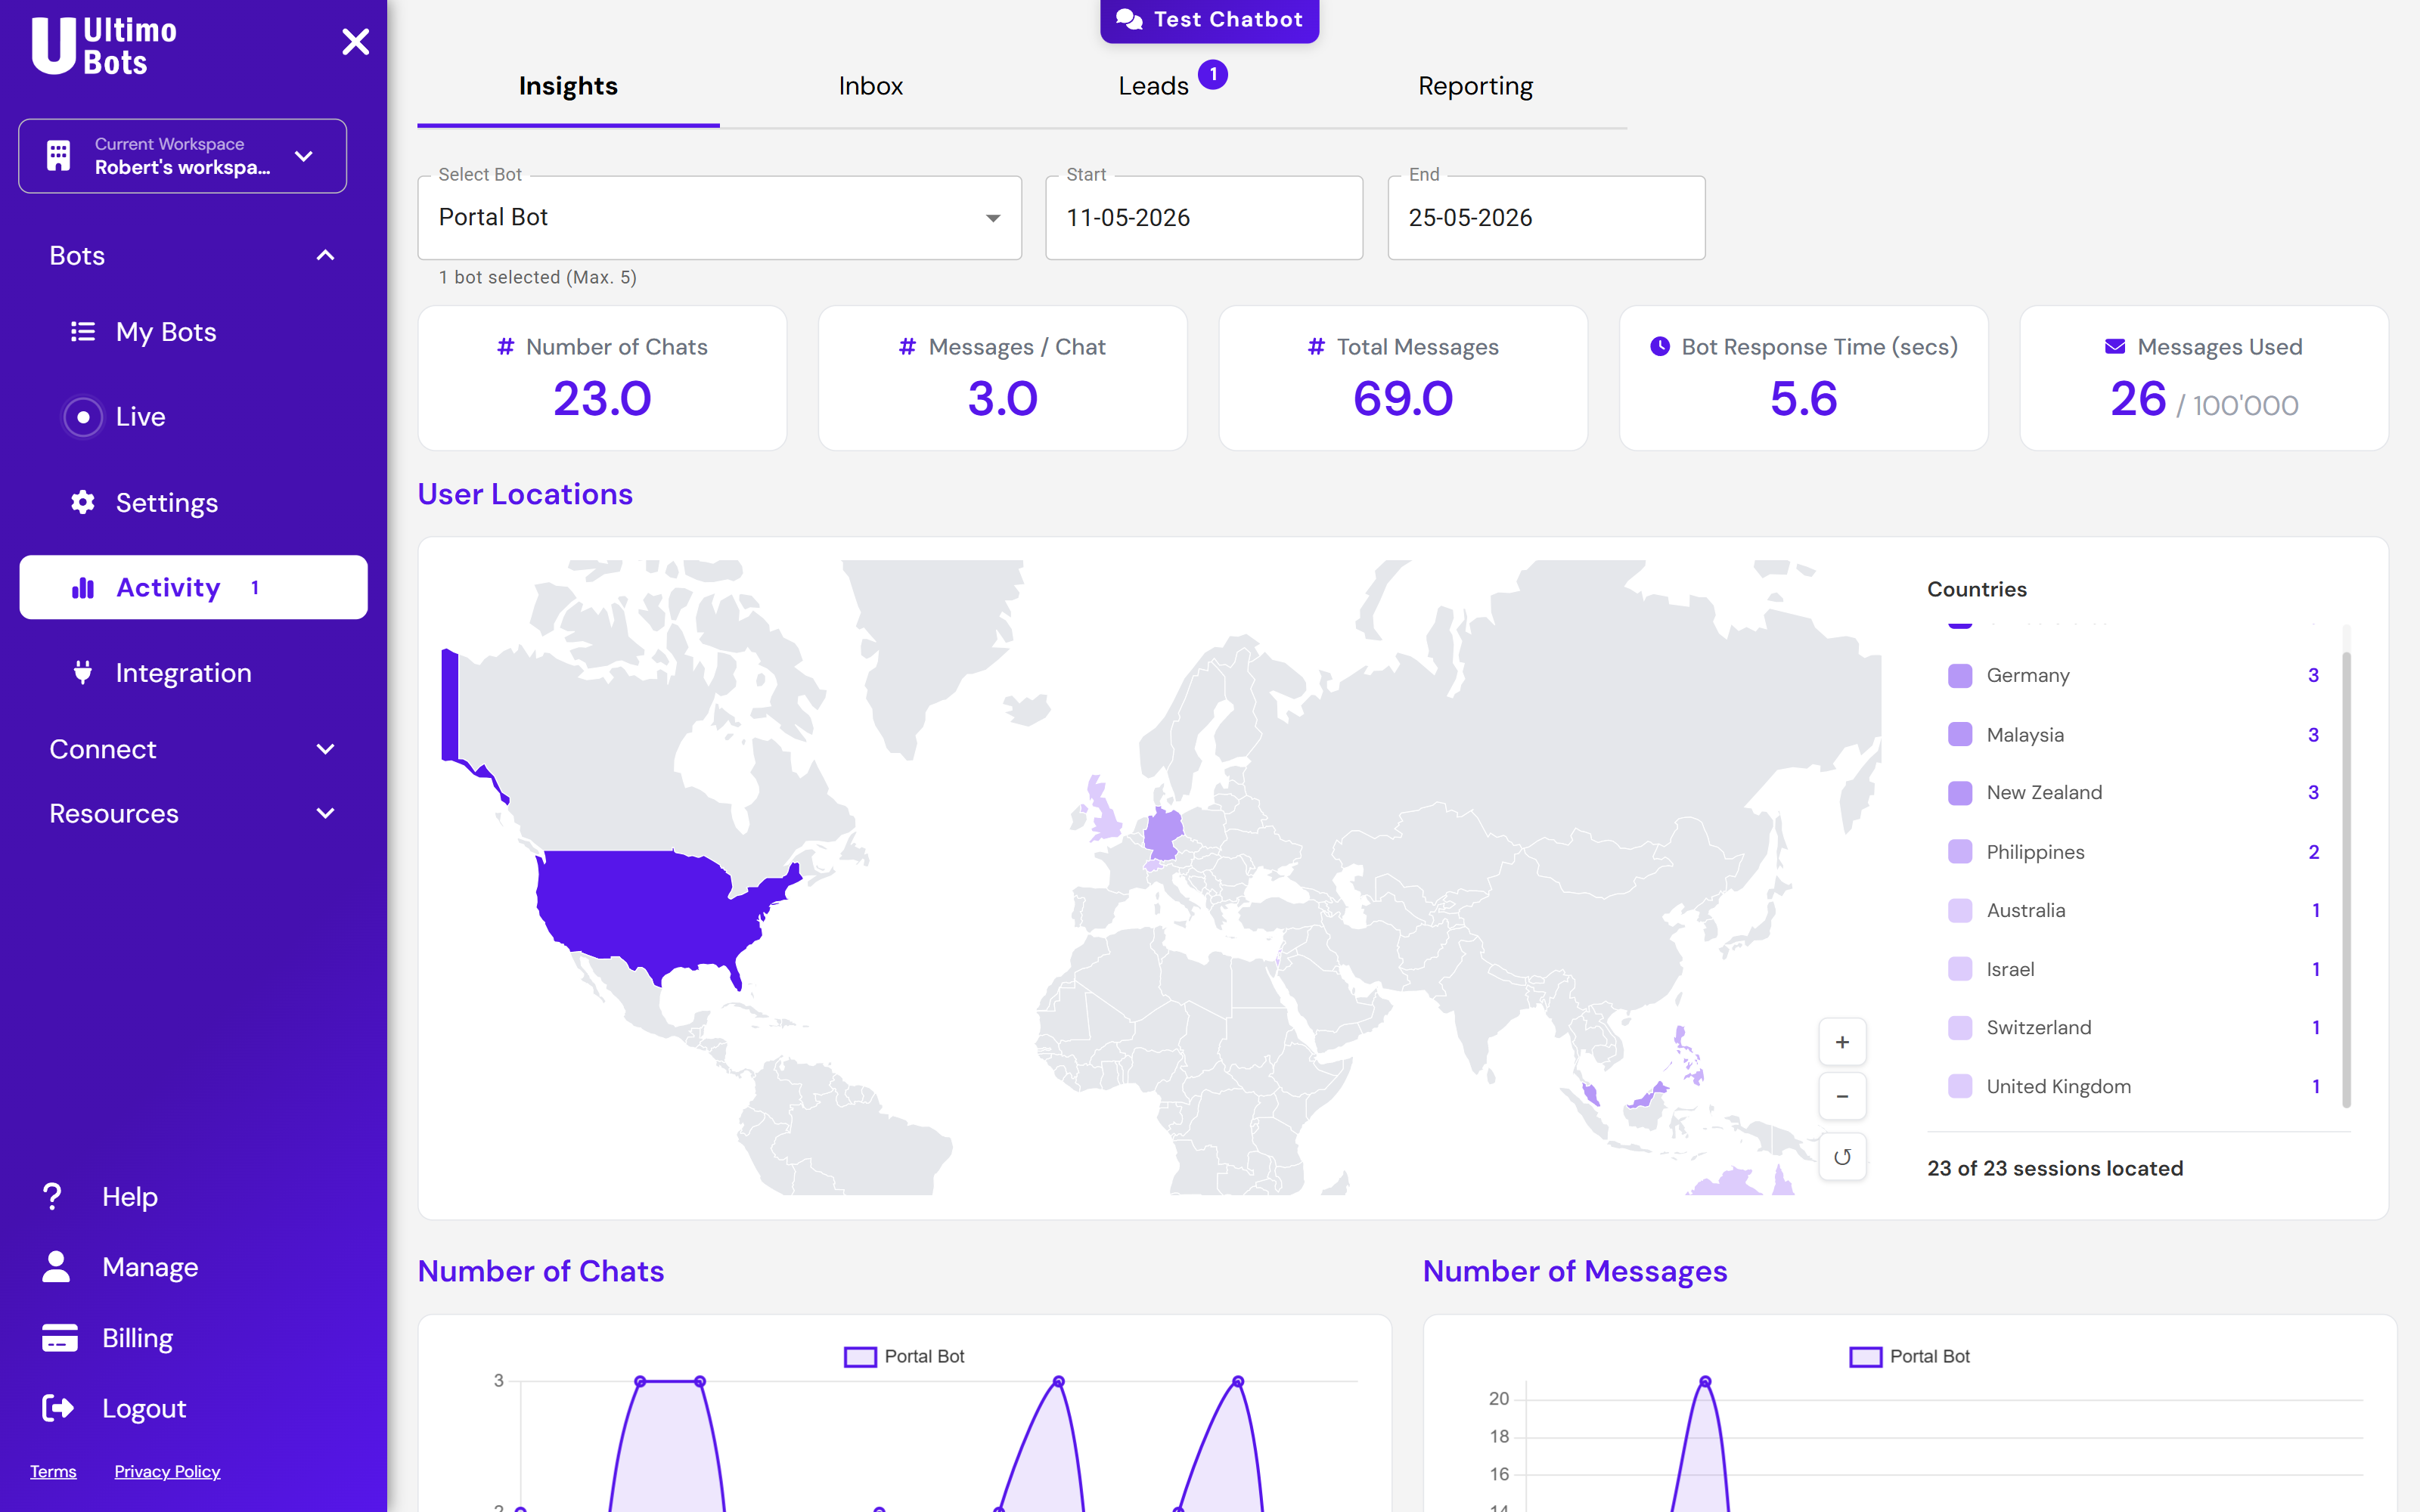This screenshot has height=1512, width=2420.
Task: Click the Philippines color swatch
Action: 1960,852
